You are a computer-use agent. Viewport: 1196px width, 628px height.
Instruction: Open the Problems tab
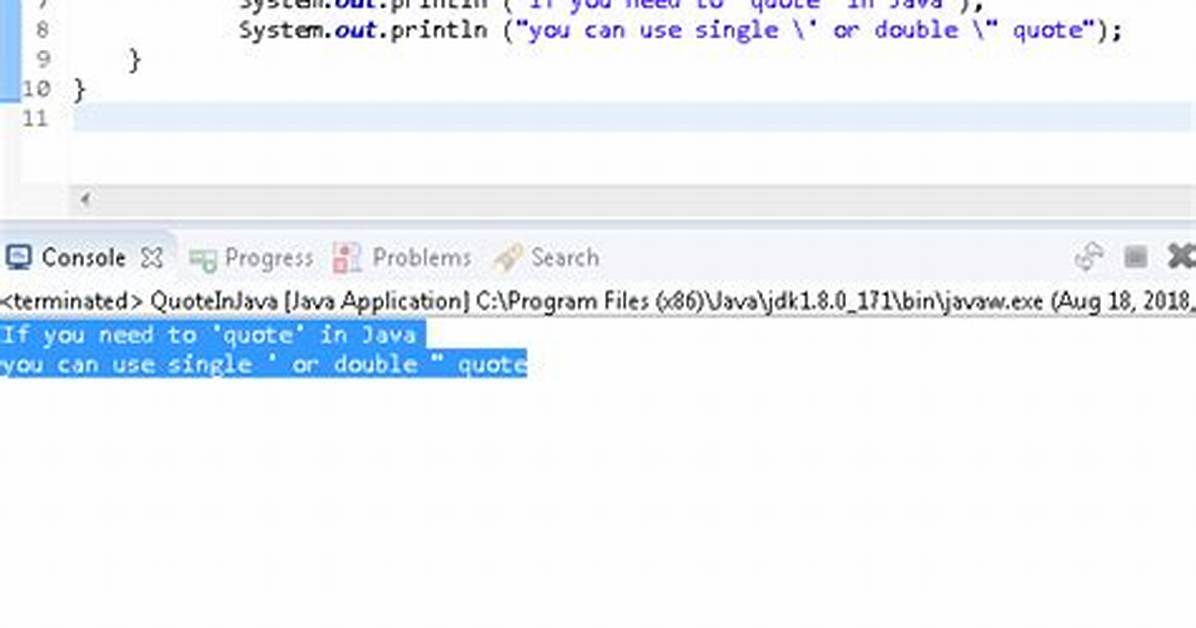tap(402, 258)
